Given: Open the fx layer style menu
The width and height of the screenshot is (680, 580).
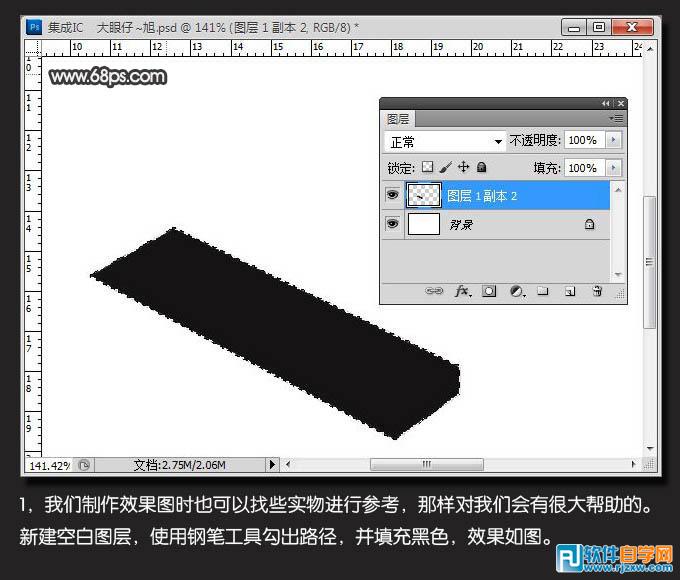Looking at the screenshot, I should (x=463, y=291).
